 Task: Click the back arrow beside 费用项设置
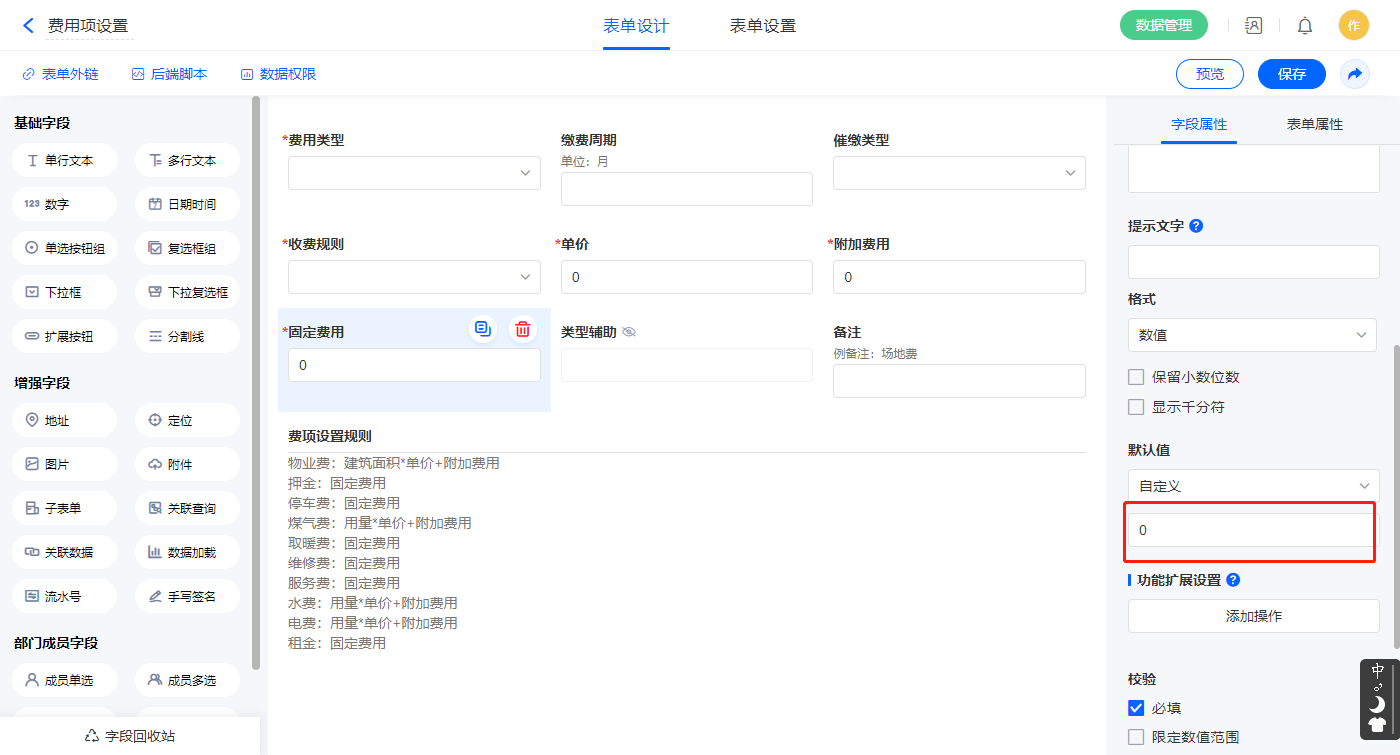click(x=28, y=26)
